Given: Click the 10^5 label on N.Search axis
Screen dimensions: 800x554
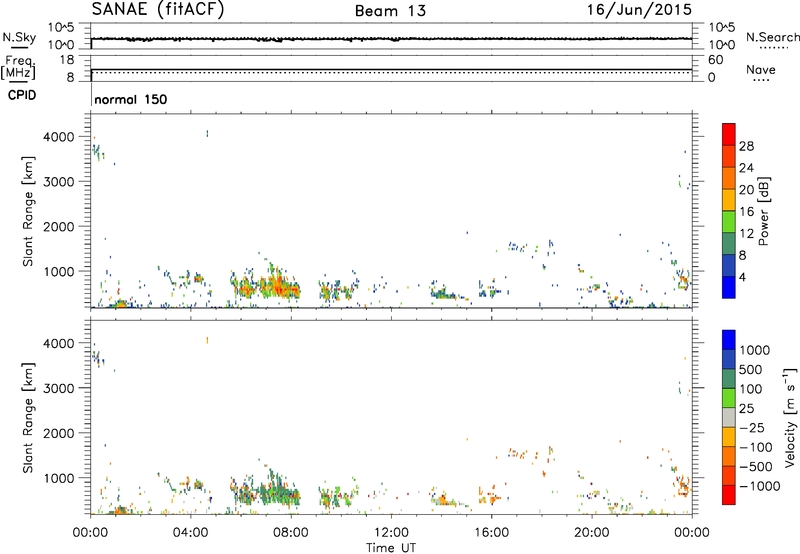Looking at the screenshot, I should (721, 27).
